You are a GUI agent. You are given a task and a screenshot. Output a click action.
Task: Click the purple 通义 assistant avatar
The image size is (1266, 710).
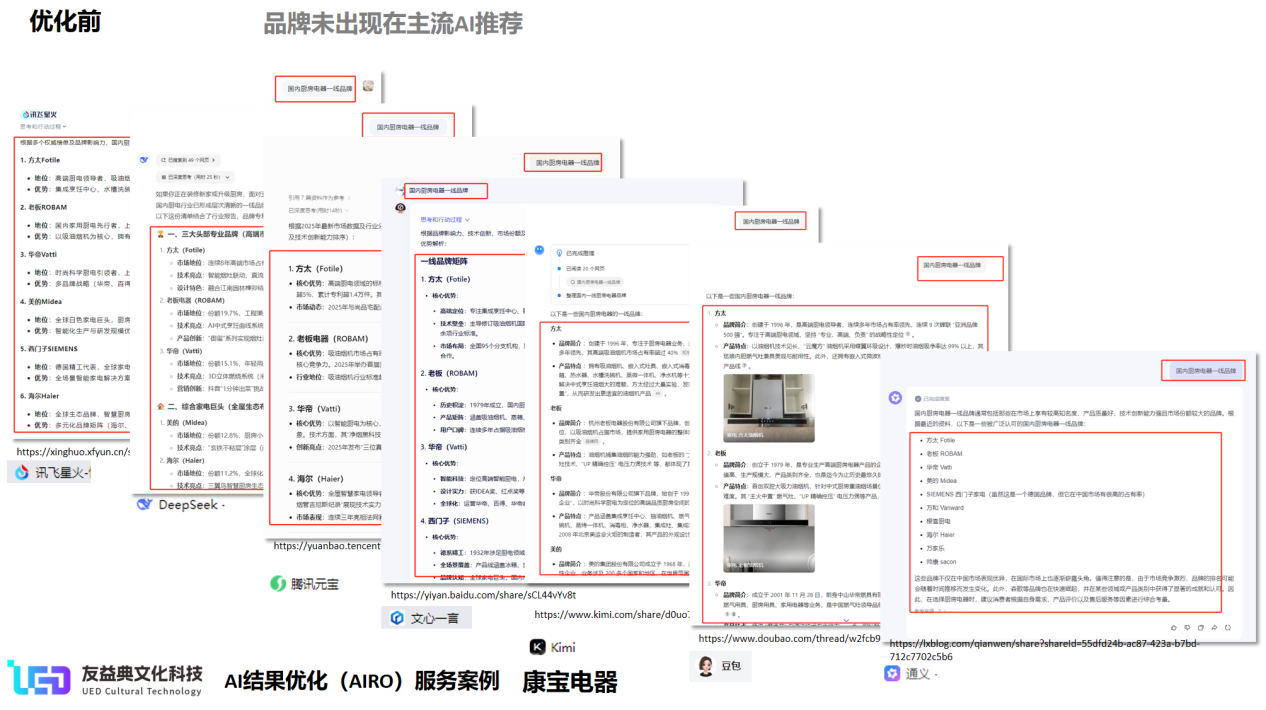[x=896, y=397]
